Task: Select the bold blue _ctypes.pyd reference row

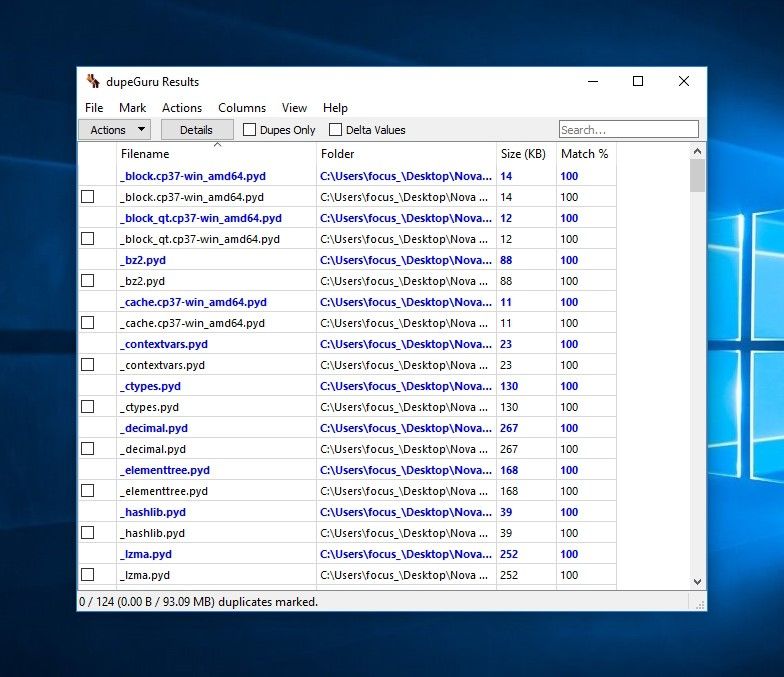Action: coord(348,386)
